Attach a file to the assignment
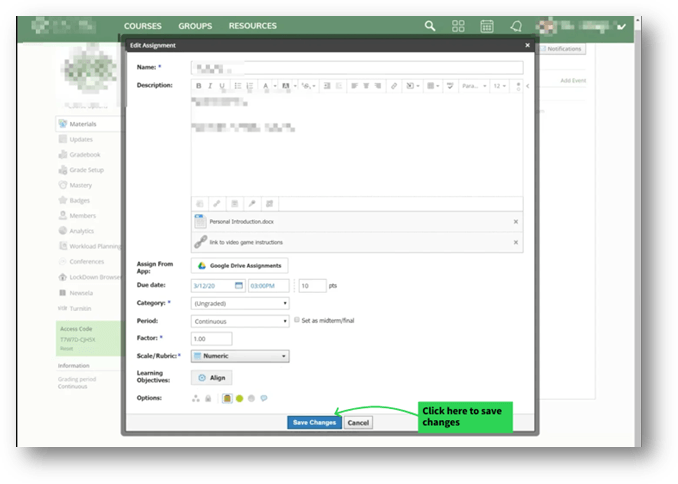 coord(200,203)
